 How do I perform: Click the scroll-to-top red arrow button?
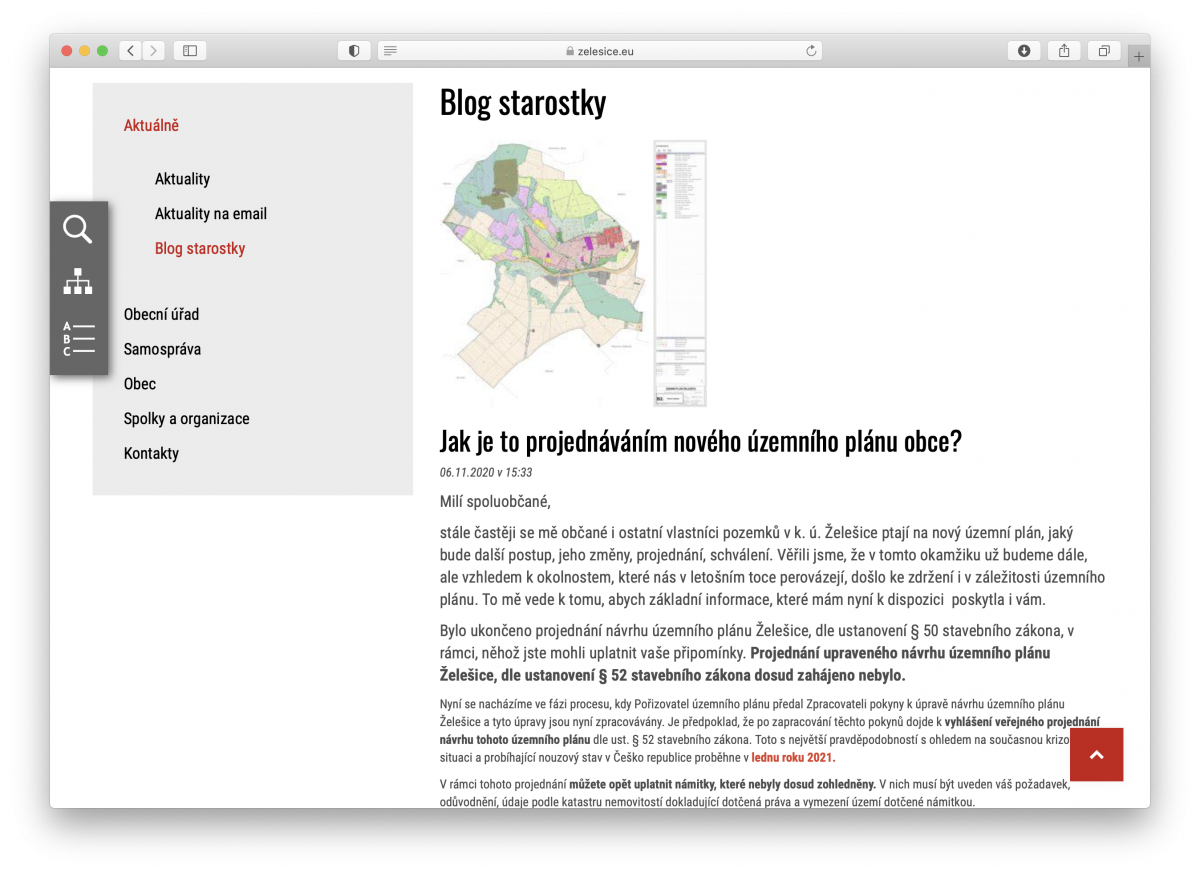(x=1096, y=754)
